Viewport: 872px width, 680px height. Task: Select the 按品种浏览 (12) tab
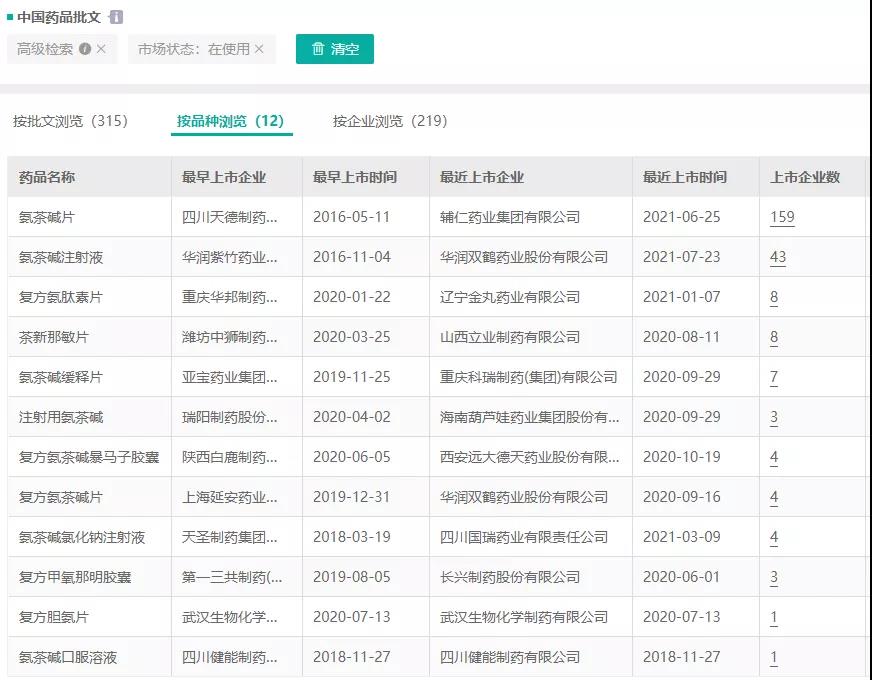tap(231, 121)
